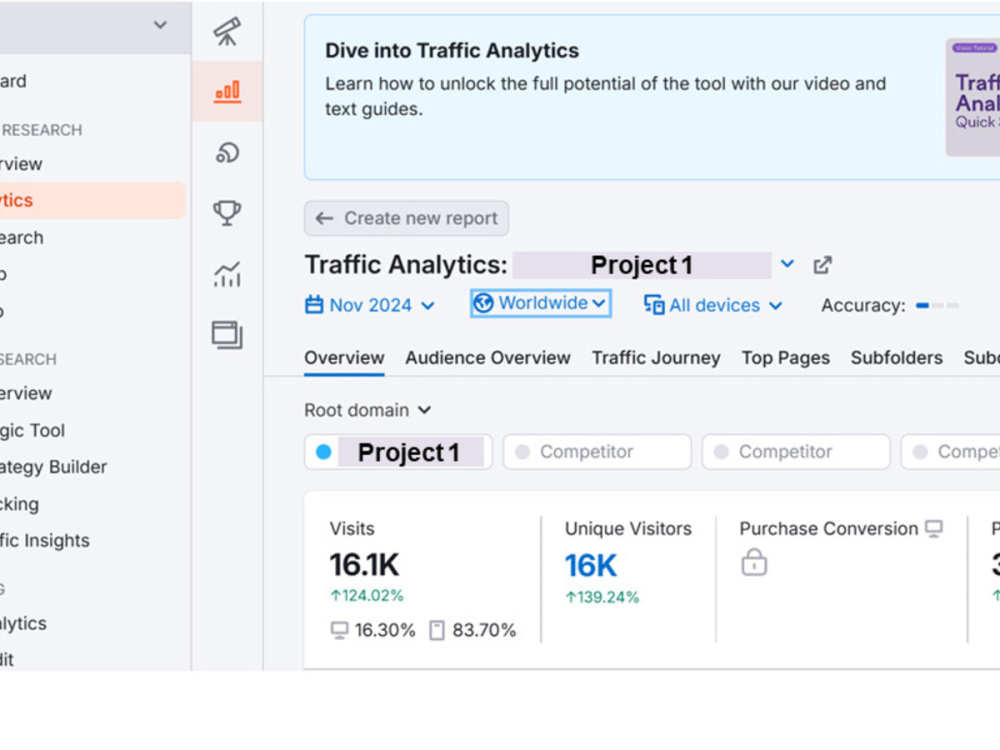
Task: Open the Worldwide location dropdown
Action: (541, 303)
